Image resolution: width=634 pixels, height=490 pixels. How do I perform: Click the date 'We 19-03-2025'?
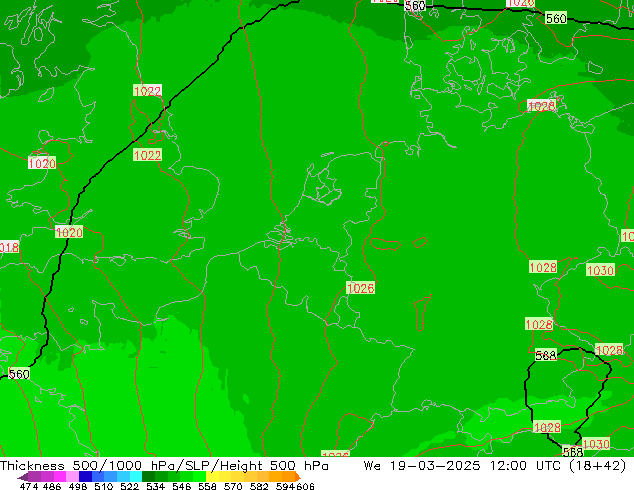[x=422, y=466]
